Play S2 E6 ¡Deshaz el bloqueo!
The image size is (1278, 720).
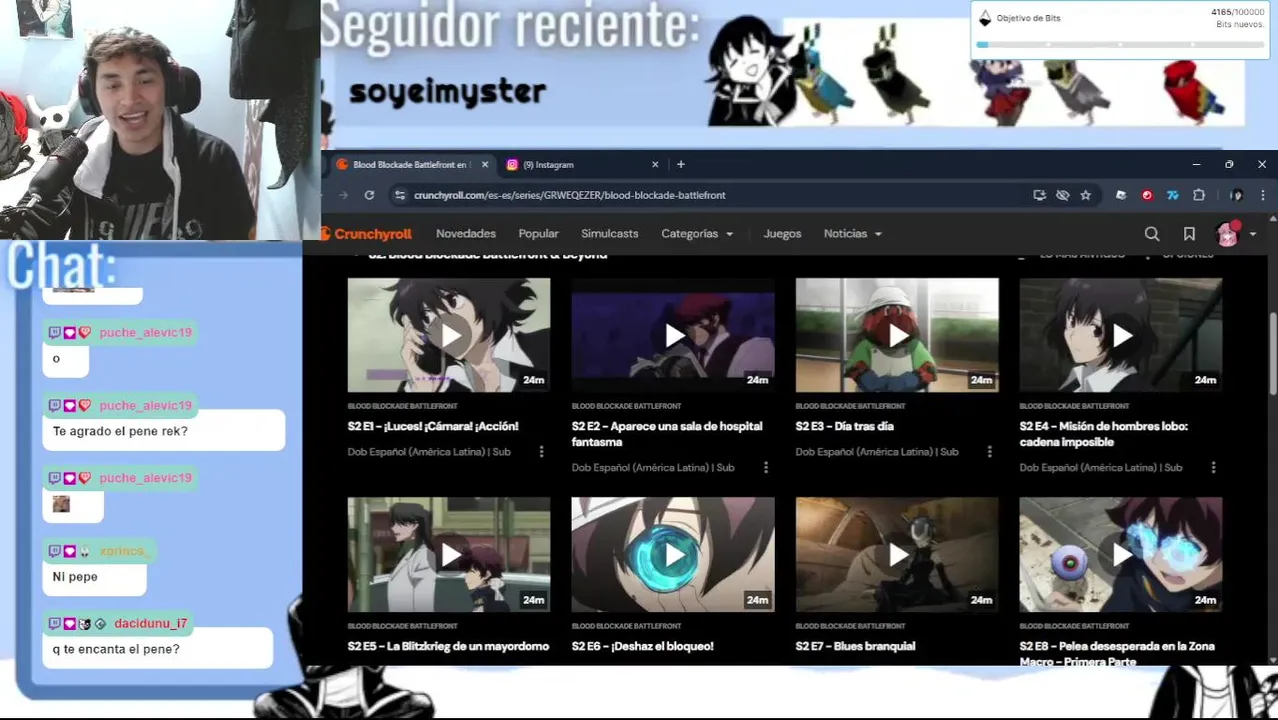click(673, 555)
